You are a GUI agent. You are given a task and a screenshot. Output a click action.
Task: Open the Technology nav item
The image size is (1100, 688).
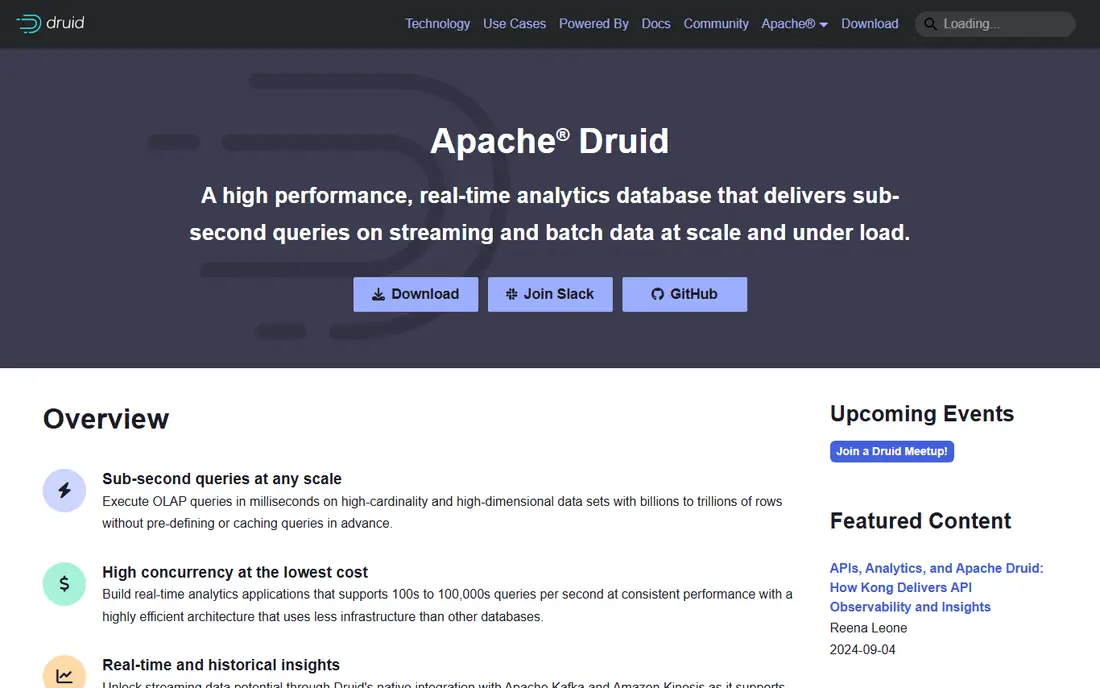pyautogui.click(x=437, y=24)
